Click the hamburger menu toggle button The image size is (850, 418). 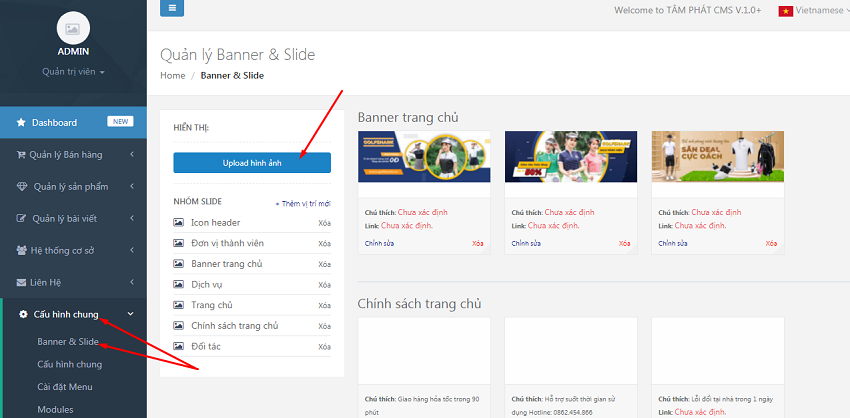tap(172, 9)
